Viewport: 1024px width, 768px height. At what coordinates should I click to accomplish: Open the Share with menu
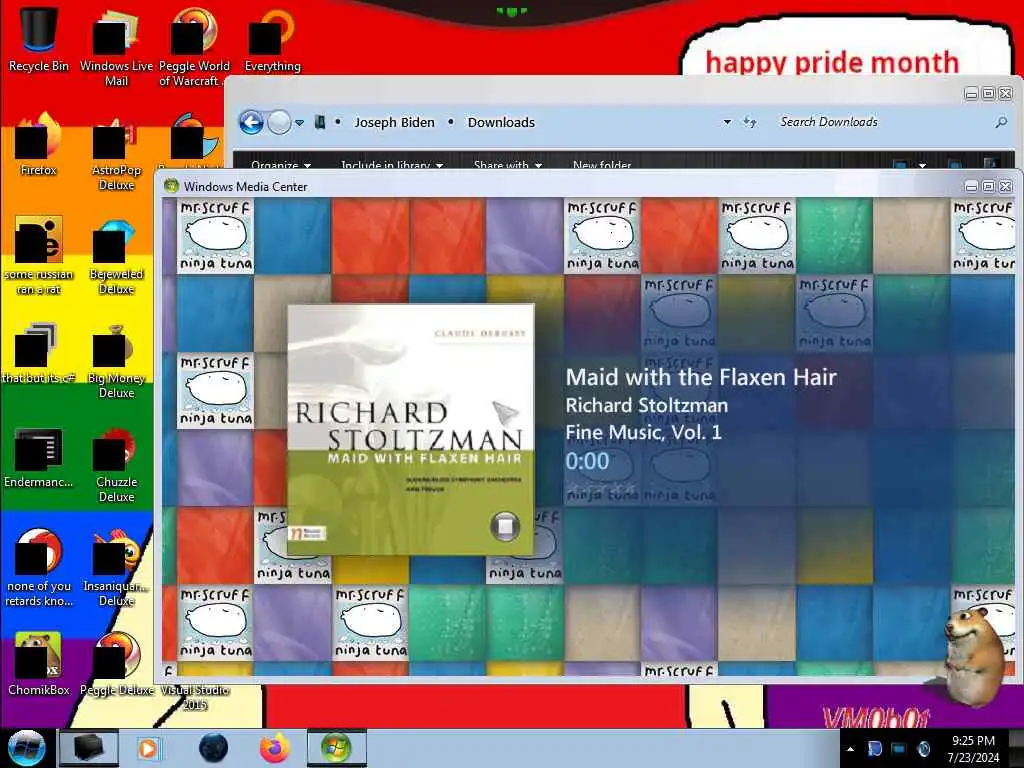pyautogui.click(x=508, y=165)
